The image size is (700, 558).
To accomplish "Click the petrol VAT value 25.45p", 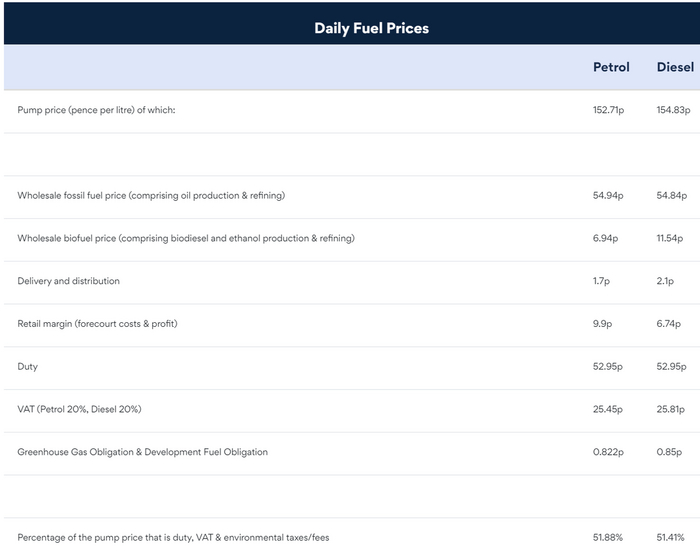I will coord(607,409).
